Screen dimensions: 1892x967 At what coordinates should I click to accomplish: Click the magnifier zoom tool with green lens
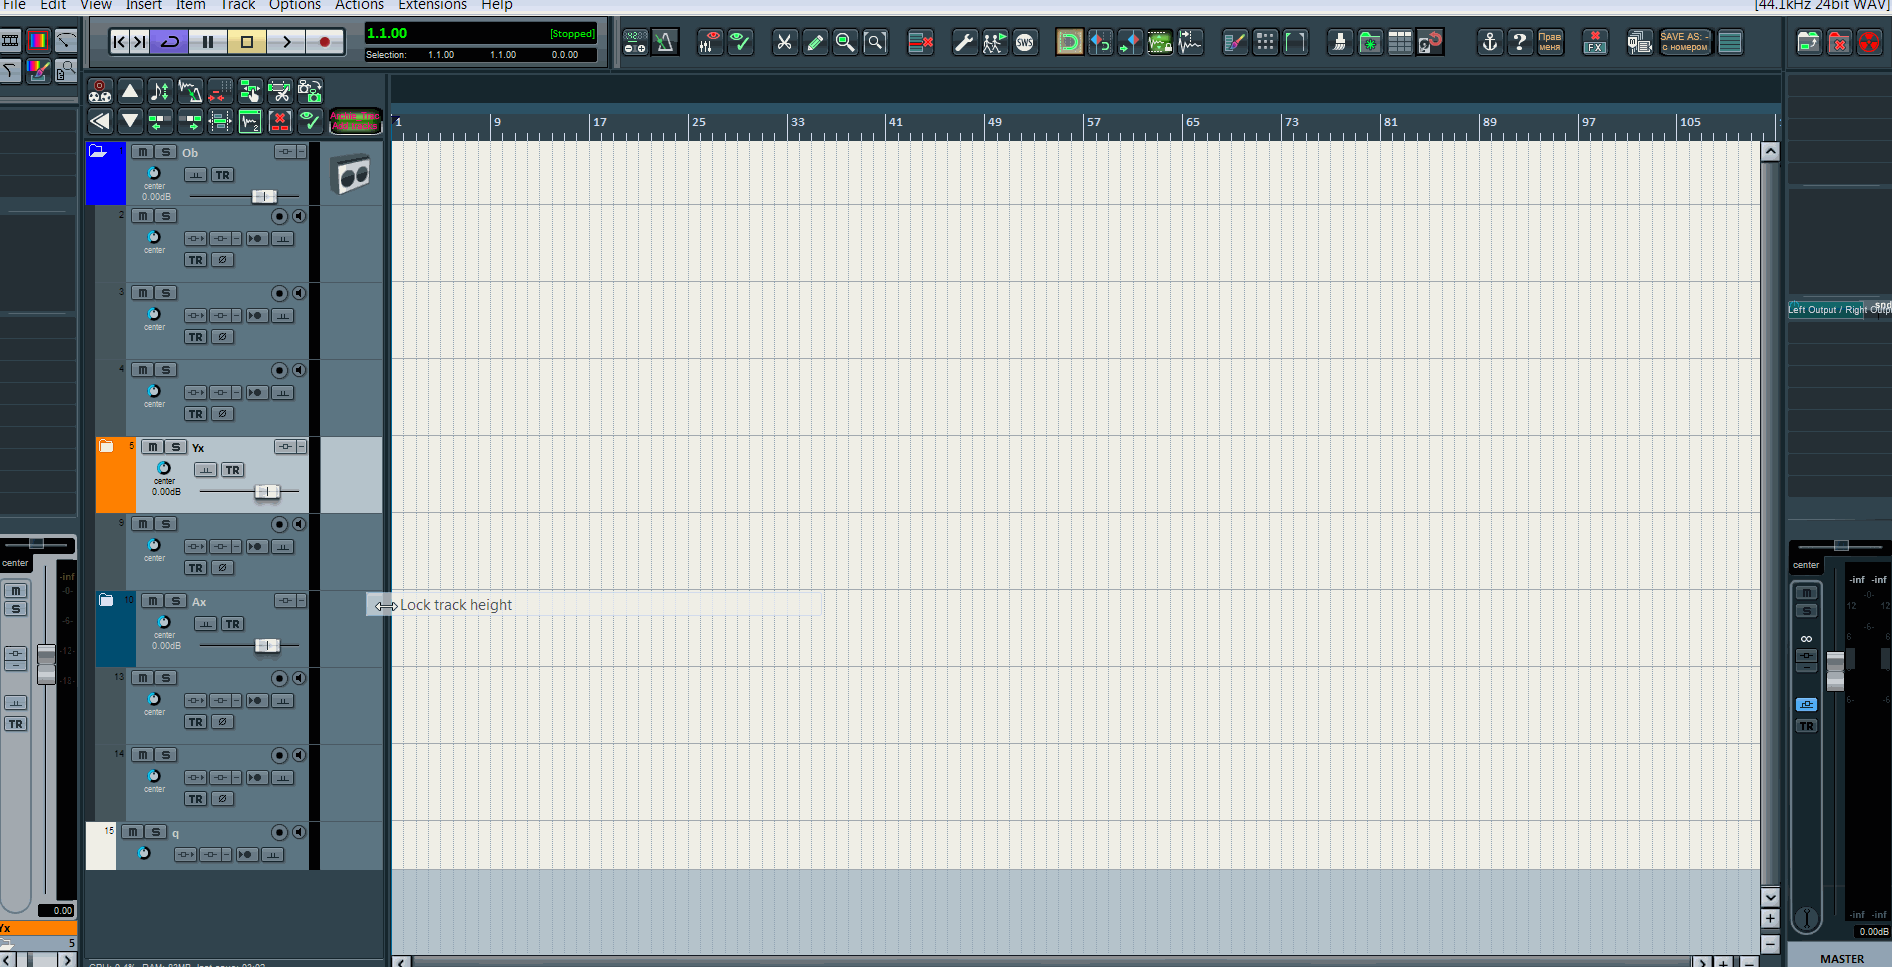845,42
